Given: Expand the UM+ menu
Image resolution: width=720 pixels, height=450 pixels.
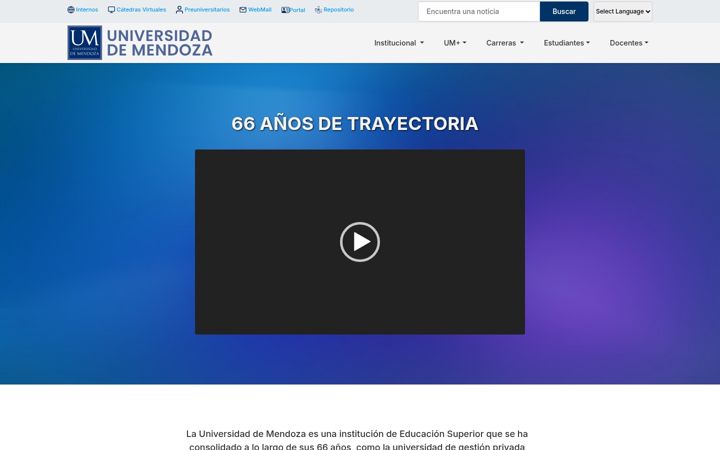Looking at the screenshot, I should [x=455, y=43].
